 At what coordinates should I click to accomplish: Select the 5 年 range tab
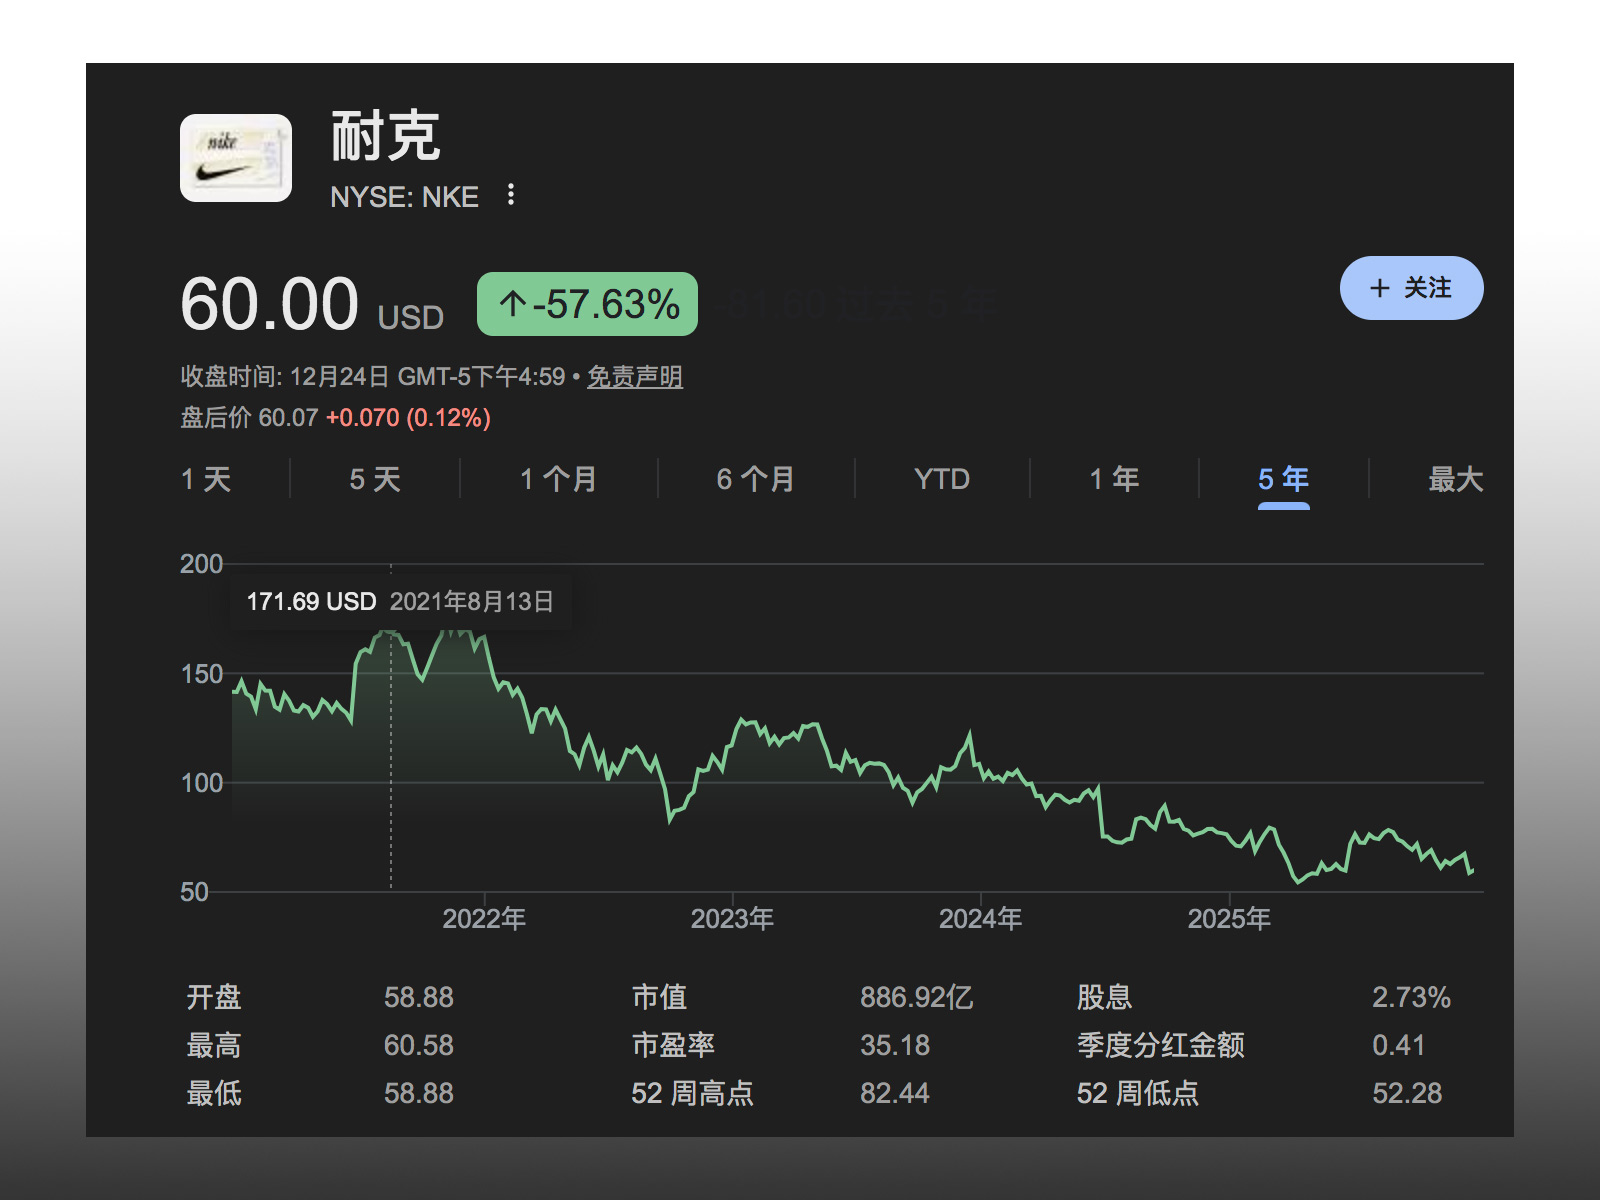point(1283,479)
